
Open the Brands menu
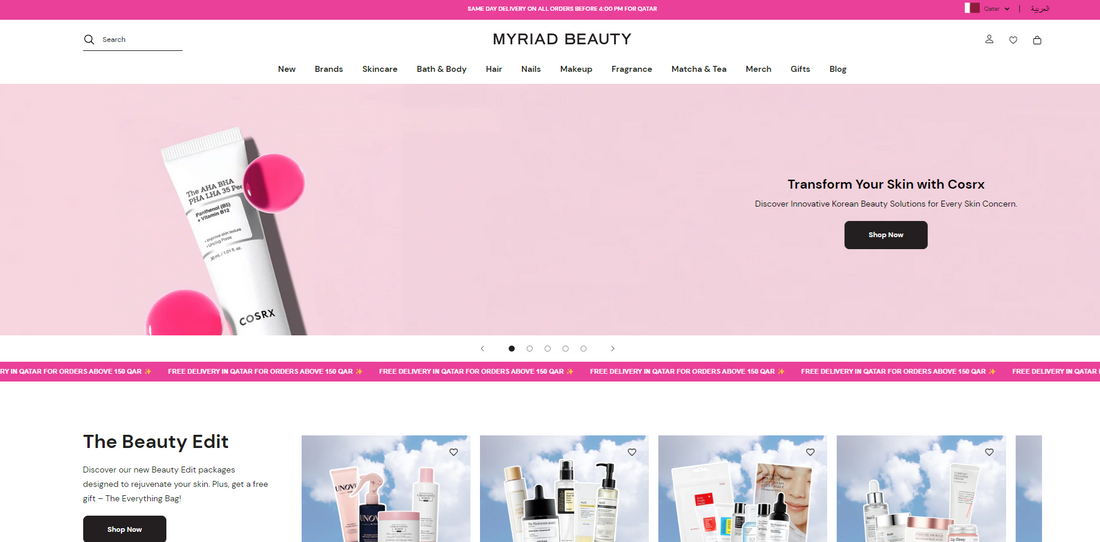328,69
